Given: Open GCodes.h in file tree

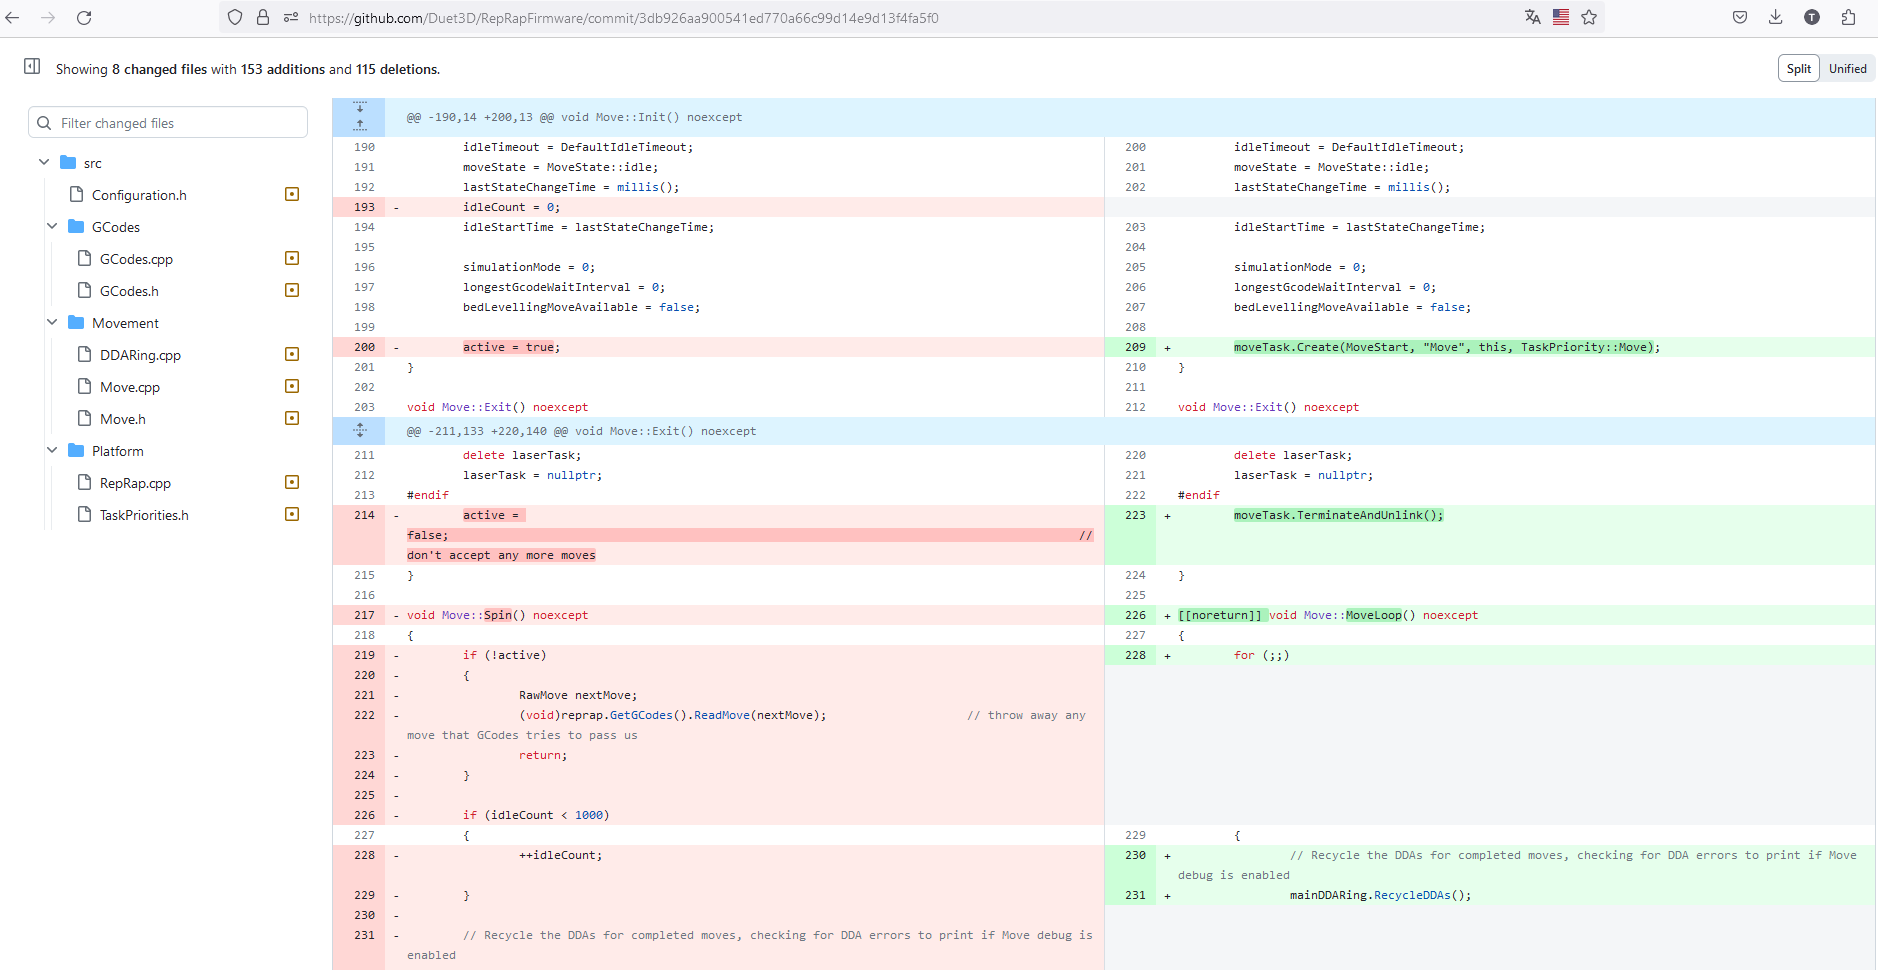Looking at the screenshot, I should (x=129, y=291).
